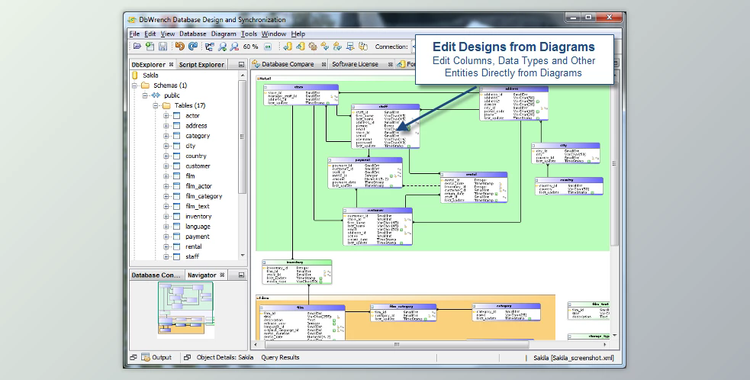Viewport: 750px width, 380px height.
Task: Close the Navigator tab
Action: (x=222, y=275)
